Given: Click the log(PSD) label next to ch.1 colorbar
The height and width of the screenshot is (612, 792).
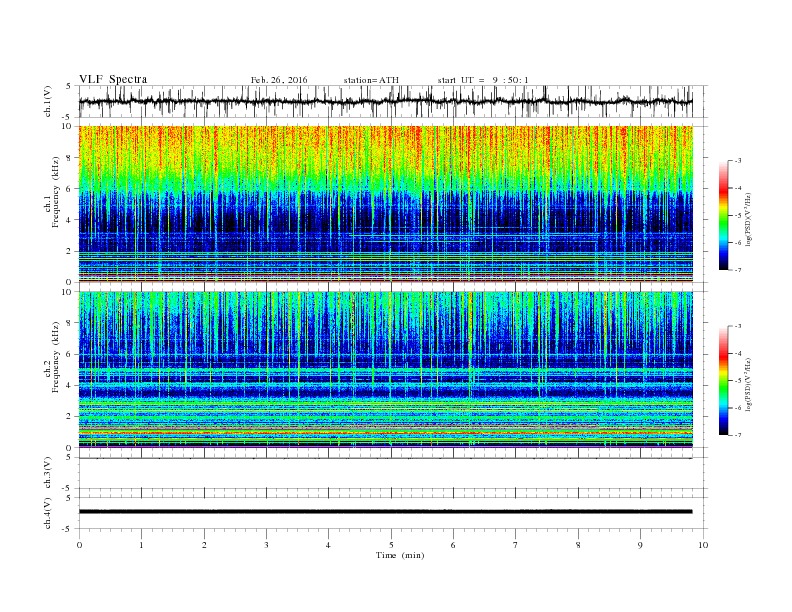Looking at the screenshot, I should point(749,220).
